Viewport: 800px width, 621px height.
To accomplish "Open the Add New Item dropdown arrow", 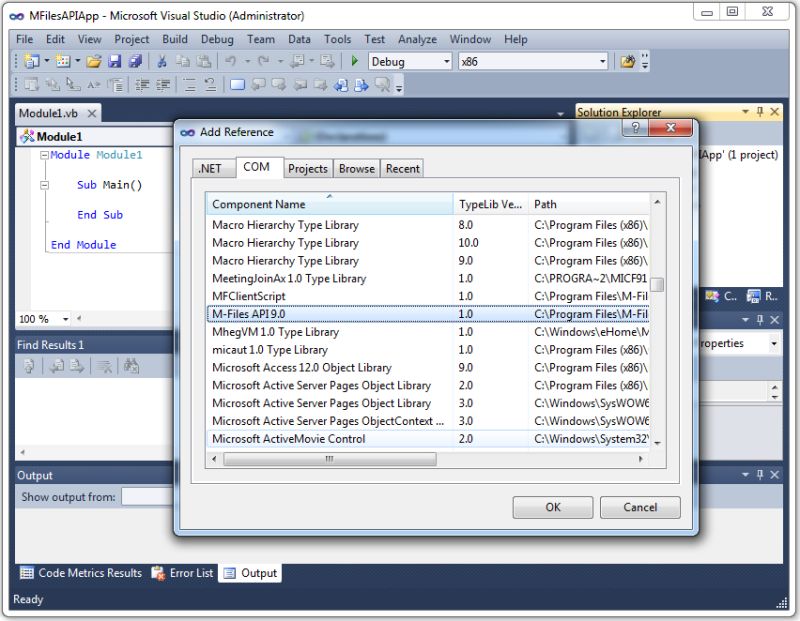I will coord(78,61).
